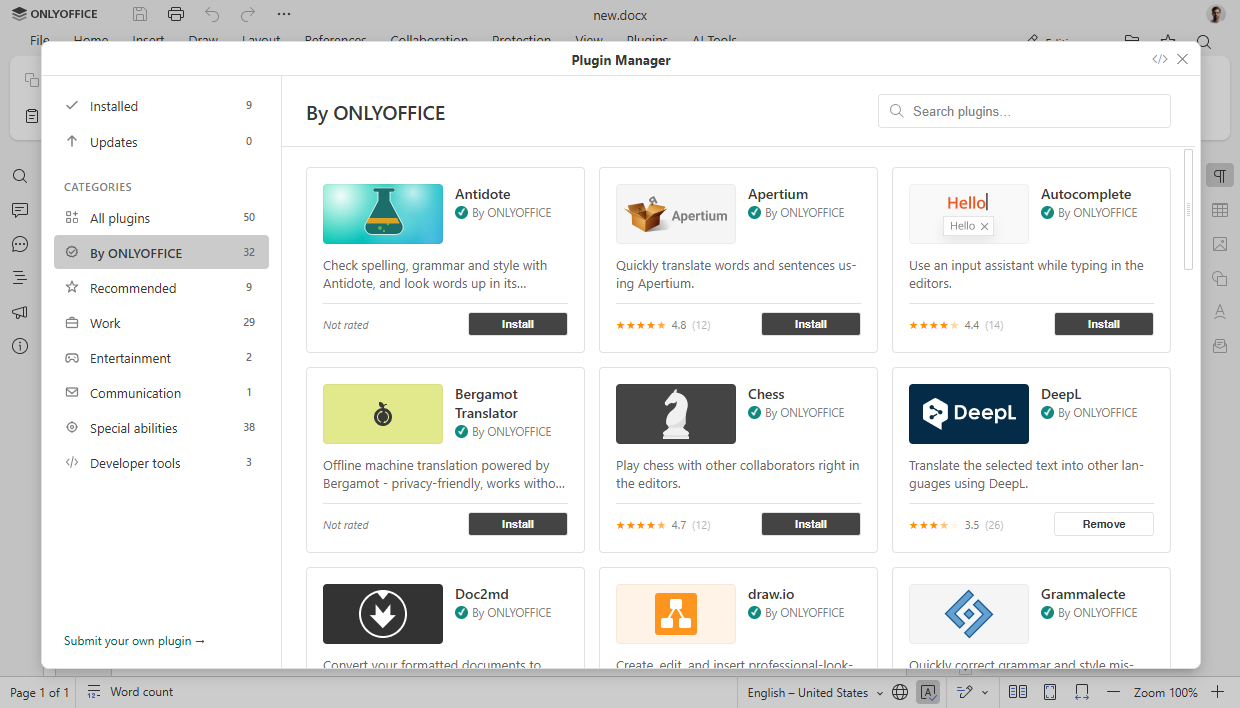The height and width of the screenshot is (708, 1240).
Task: Click the Redo arrow in the title bar
Action: point(248,14)
